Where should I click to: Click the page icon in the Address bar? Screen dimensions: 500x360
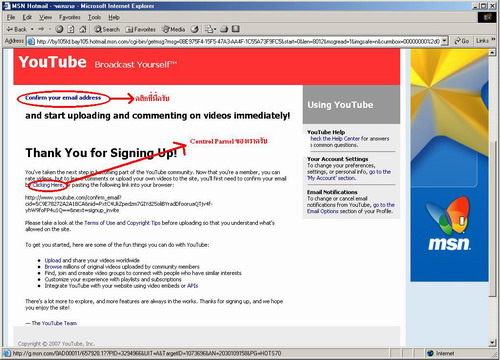click(x=31, y=41)
